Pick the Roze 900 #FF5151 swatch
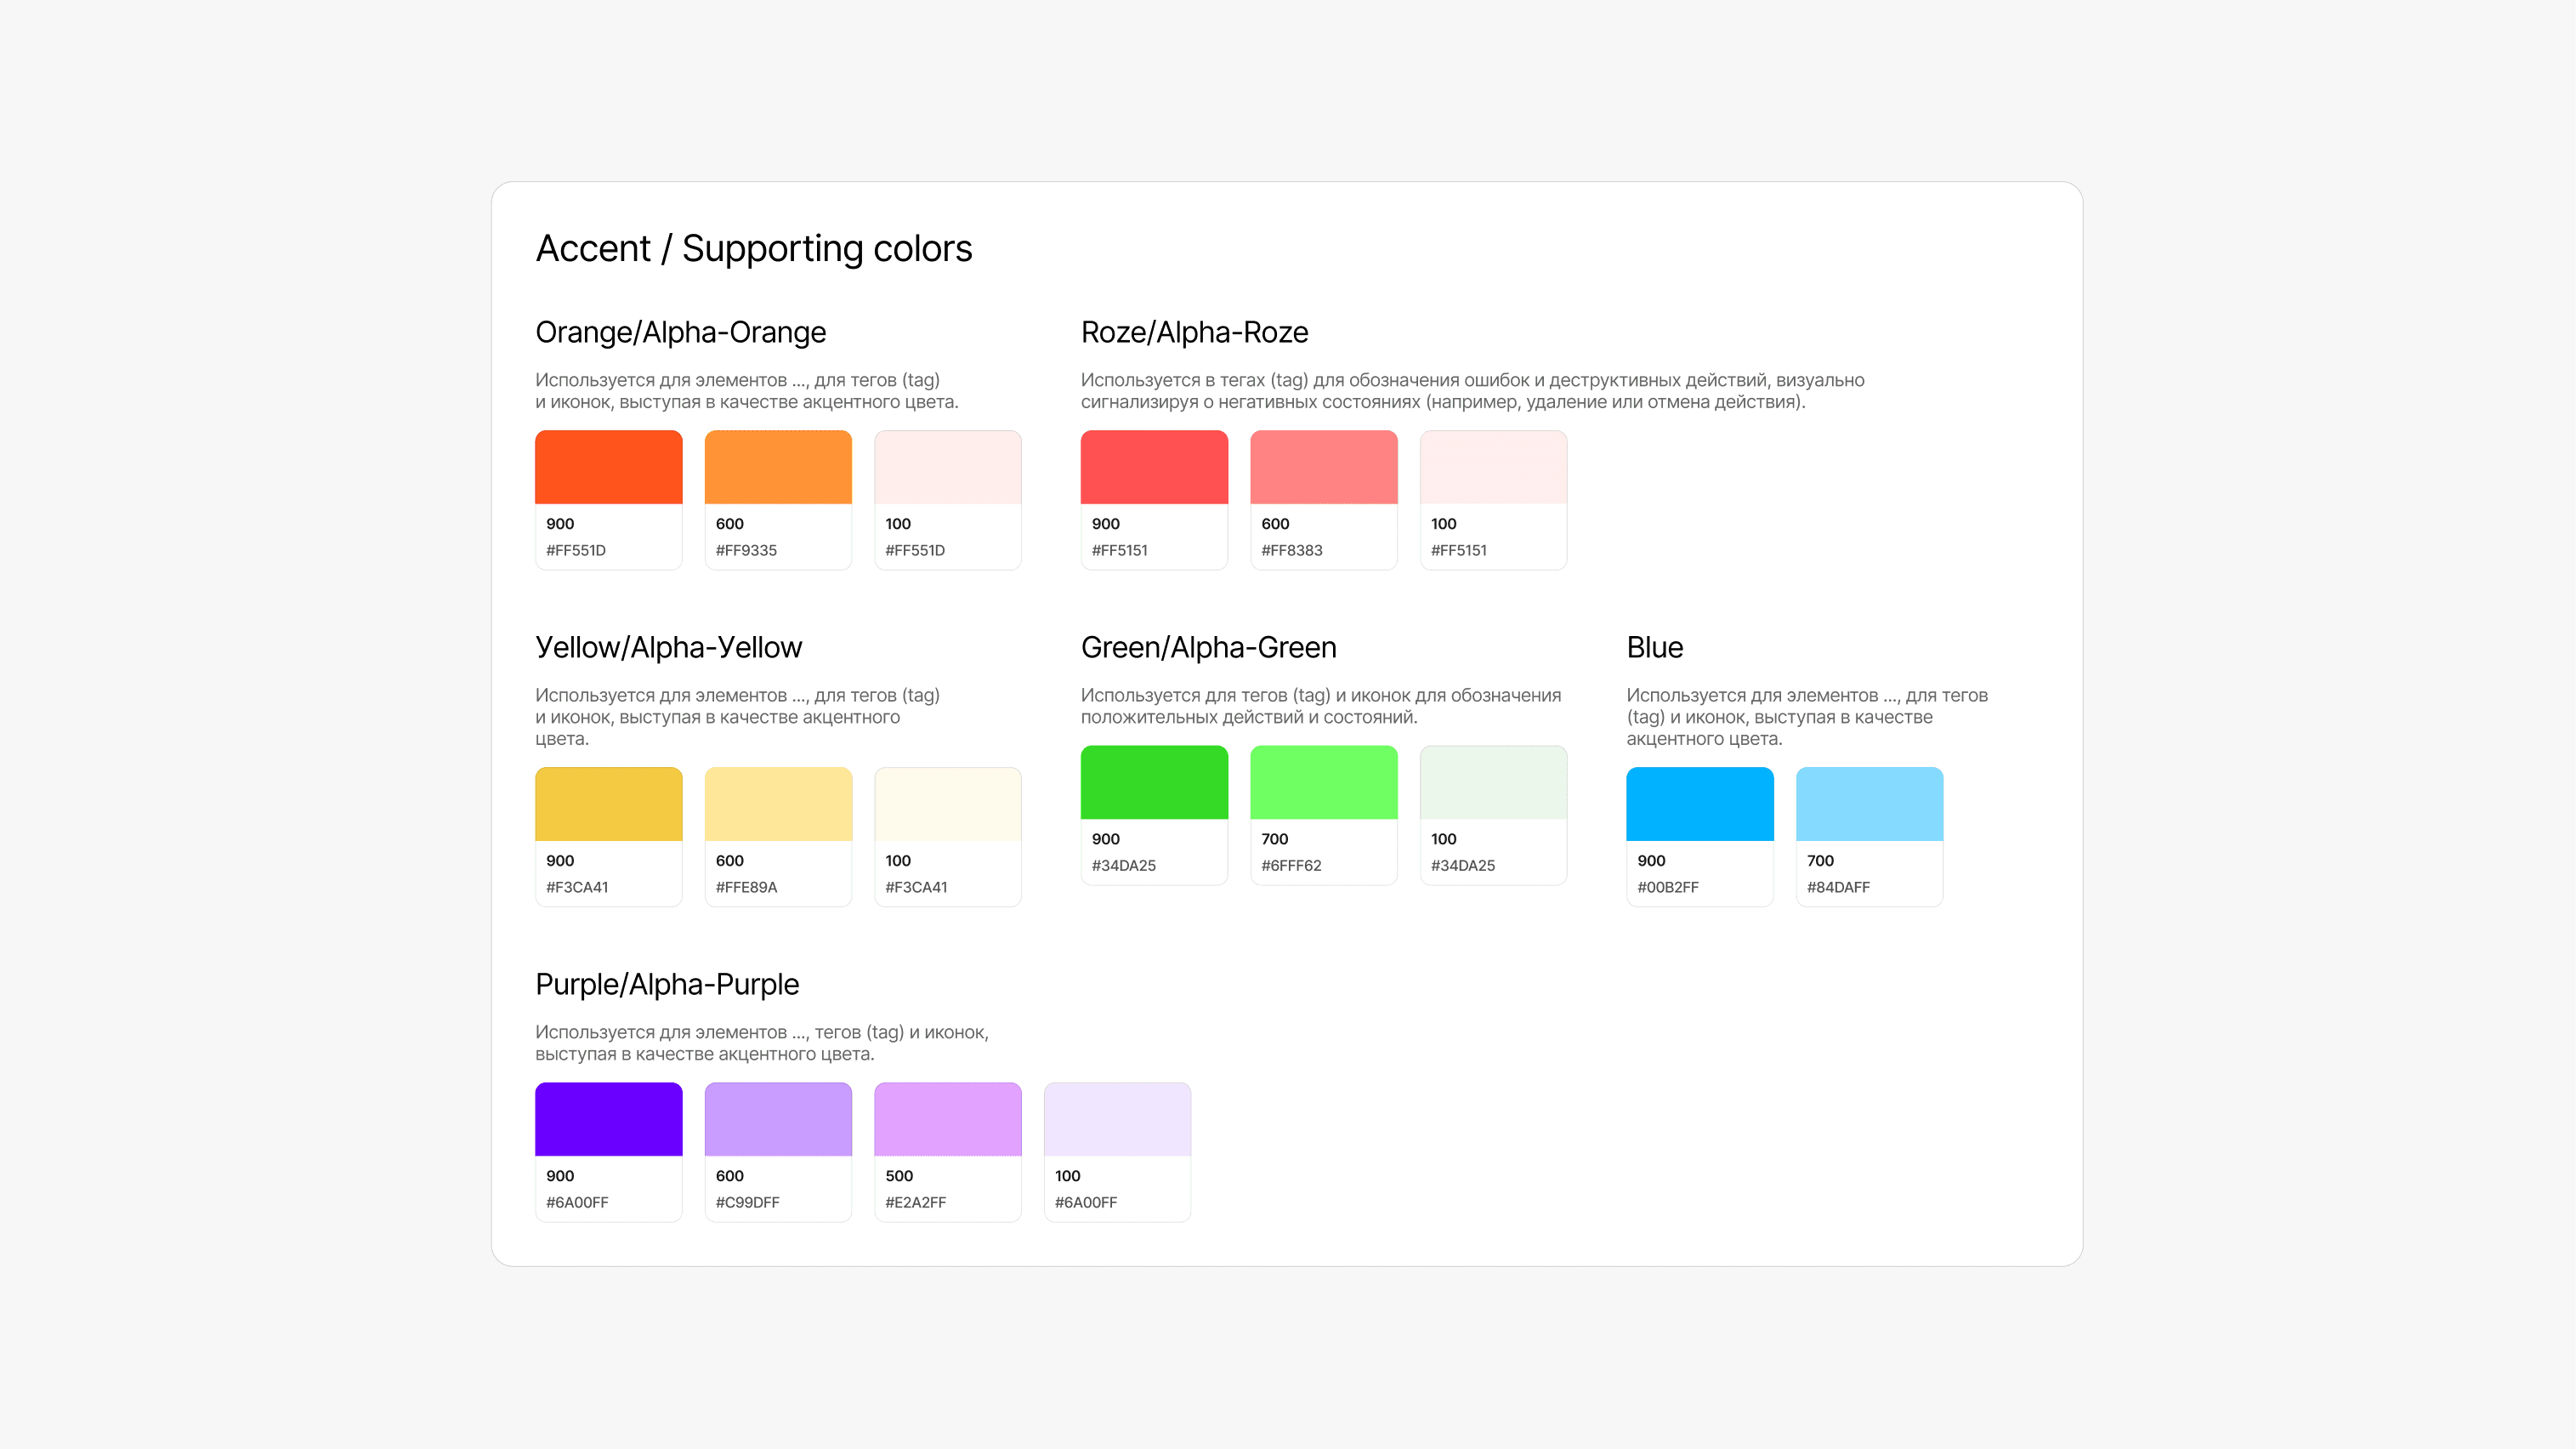 point(1154,500)
